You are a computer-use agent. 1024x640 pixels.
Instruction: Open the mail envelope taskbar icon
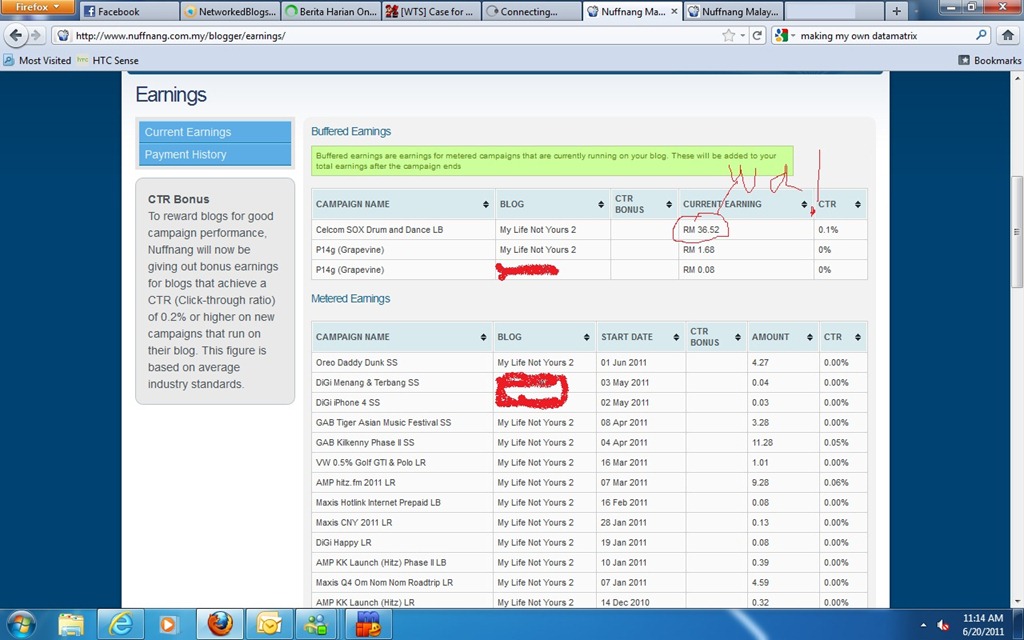coord(268,624)
